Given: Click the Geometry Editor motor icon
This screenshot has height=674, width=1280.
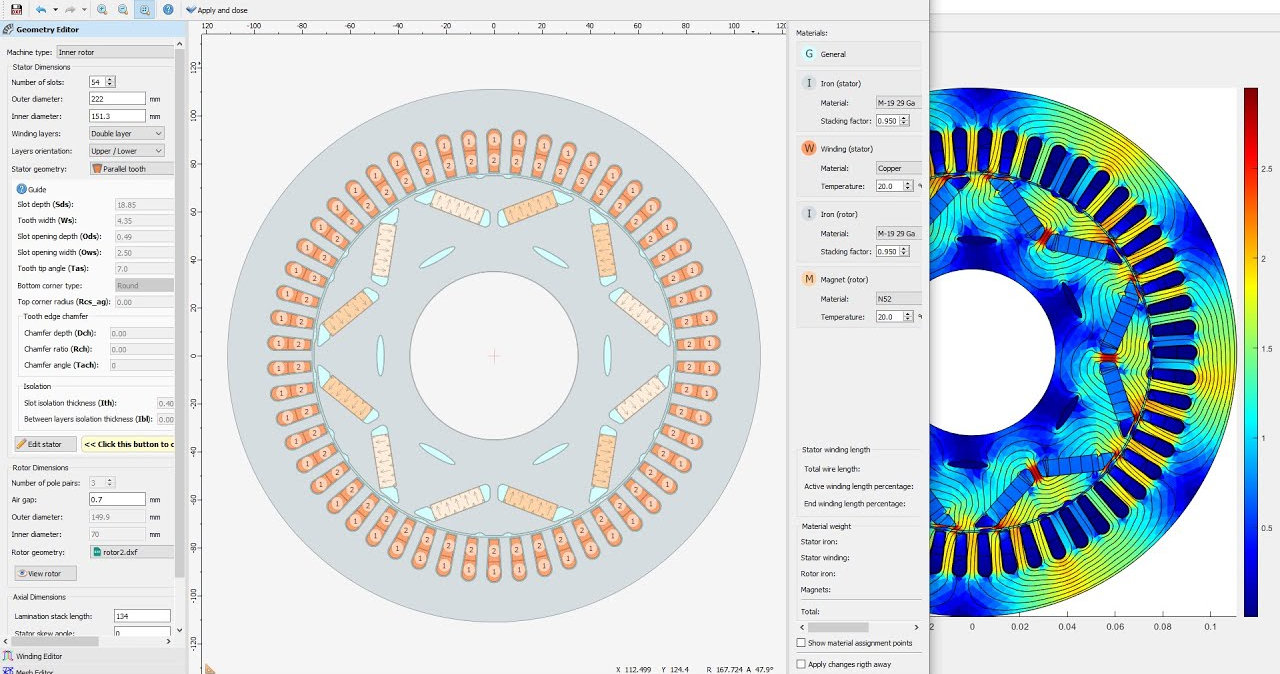Looking at the screenshot, I should pos(8,30).
